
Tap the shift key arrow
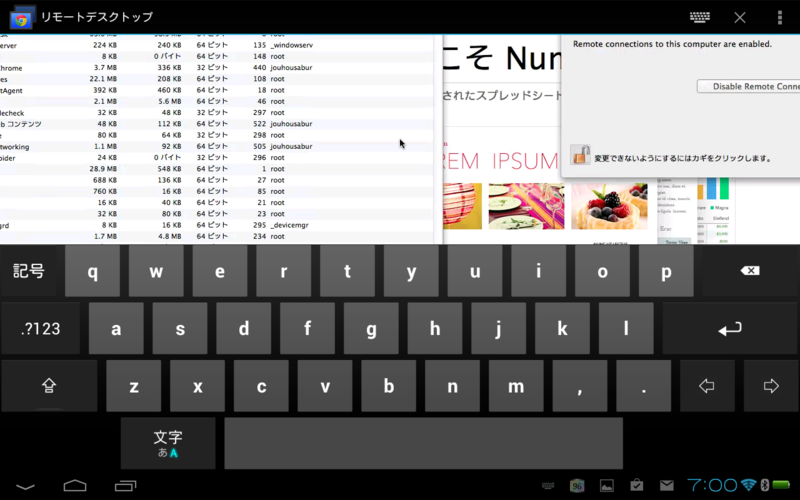(x=49, y=386)
